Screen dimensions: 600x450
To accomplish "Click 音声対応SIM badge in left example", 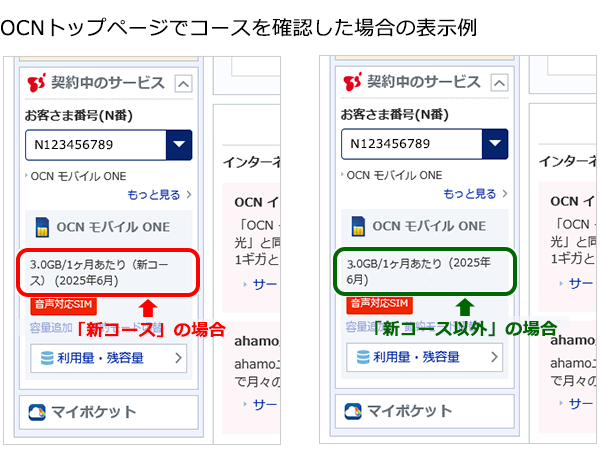I will pos(64,305).
